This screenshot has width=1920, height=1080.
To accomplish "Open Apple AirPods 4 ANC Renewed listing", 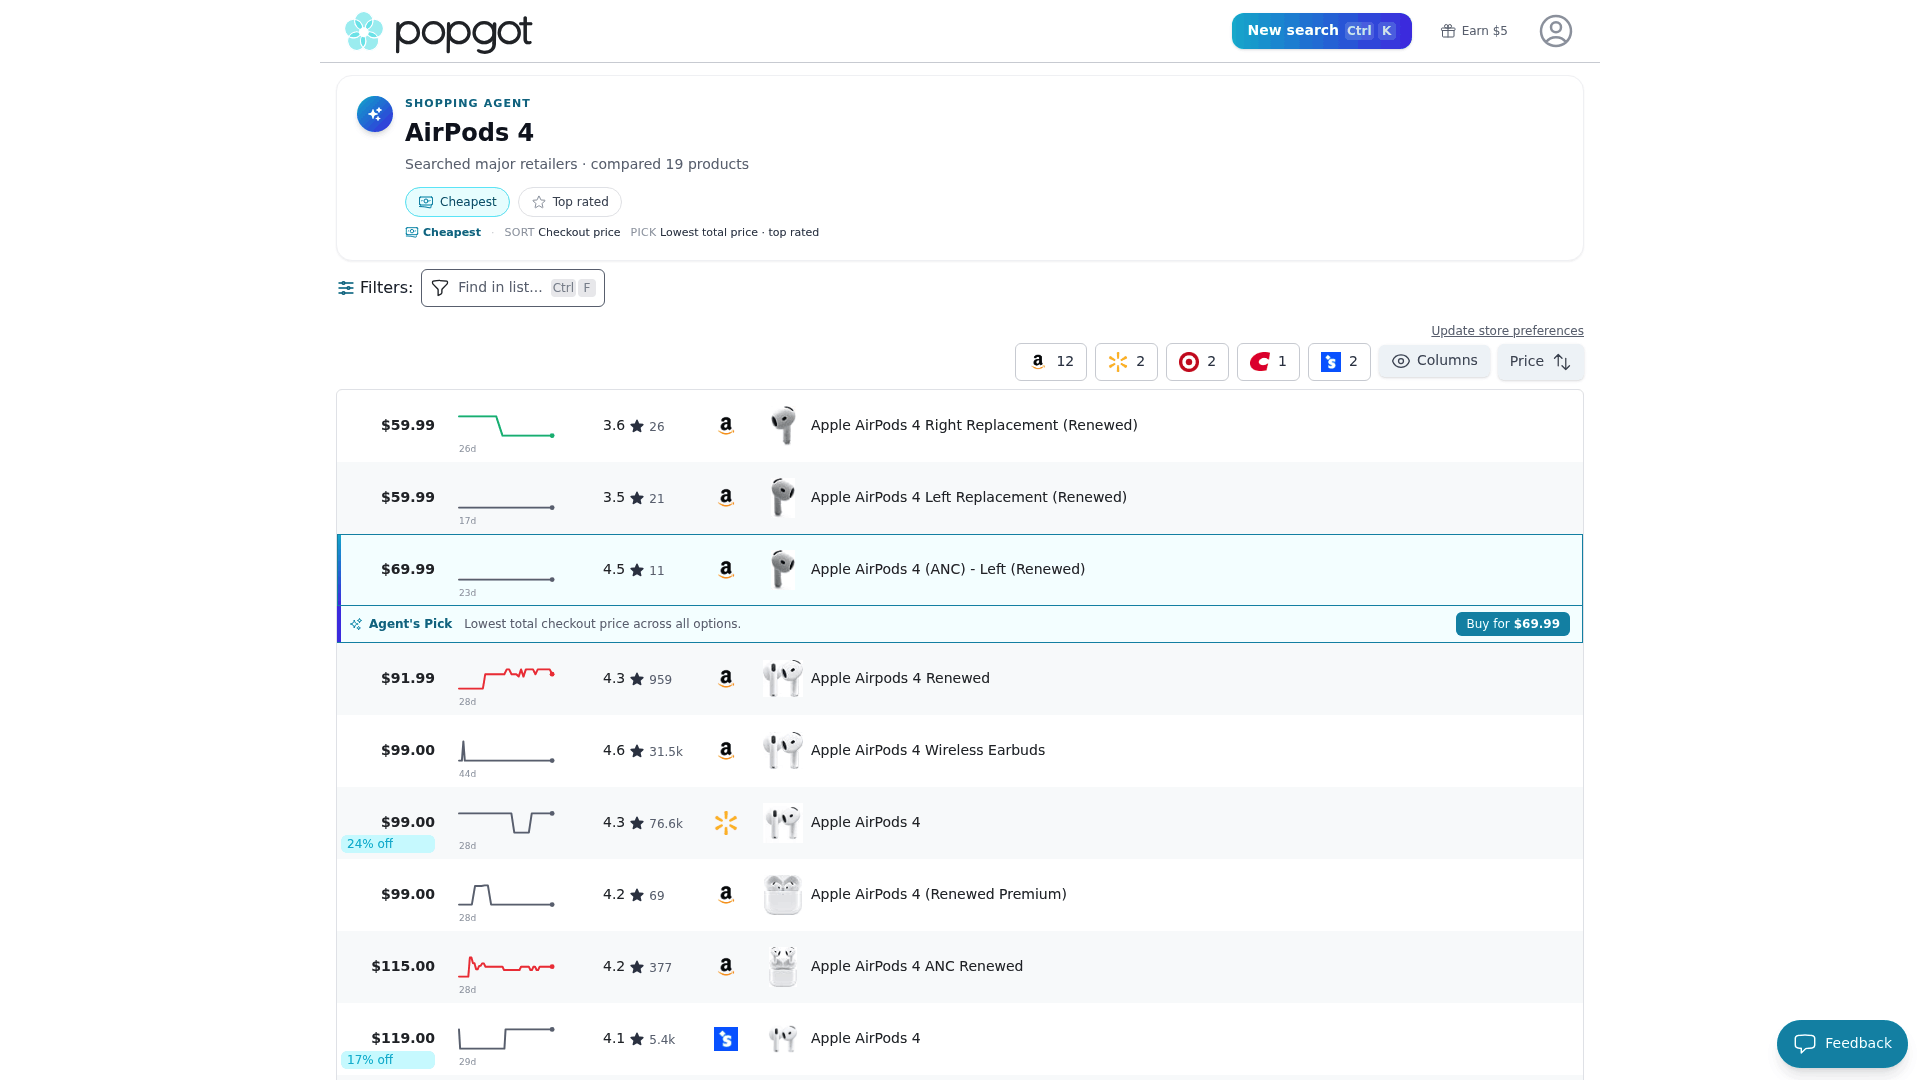I will pyautogui.click(x=916, y=967).
